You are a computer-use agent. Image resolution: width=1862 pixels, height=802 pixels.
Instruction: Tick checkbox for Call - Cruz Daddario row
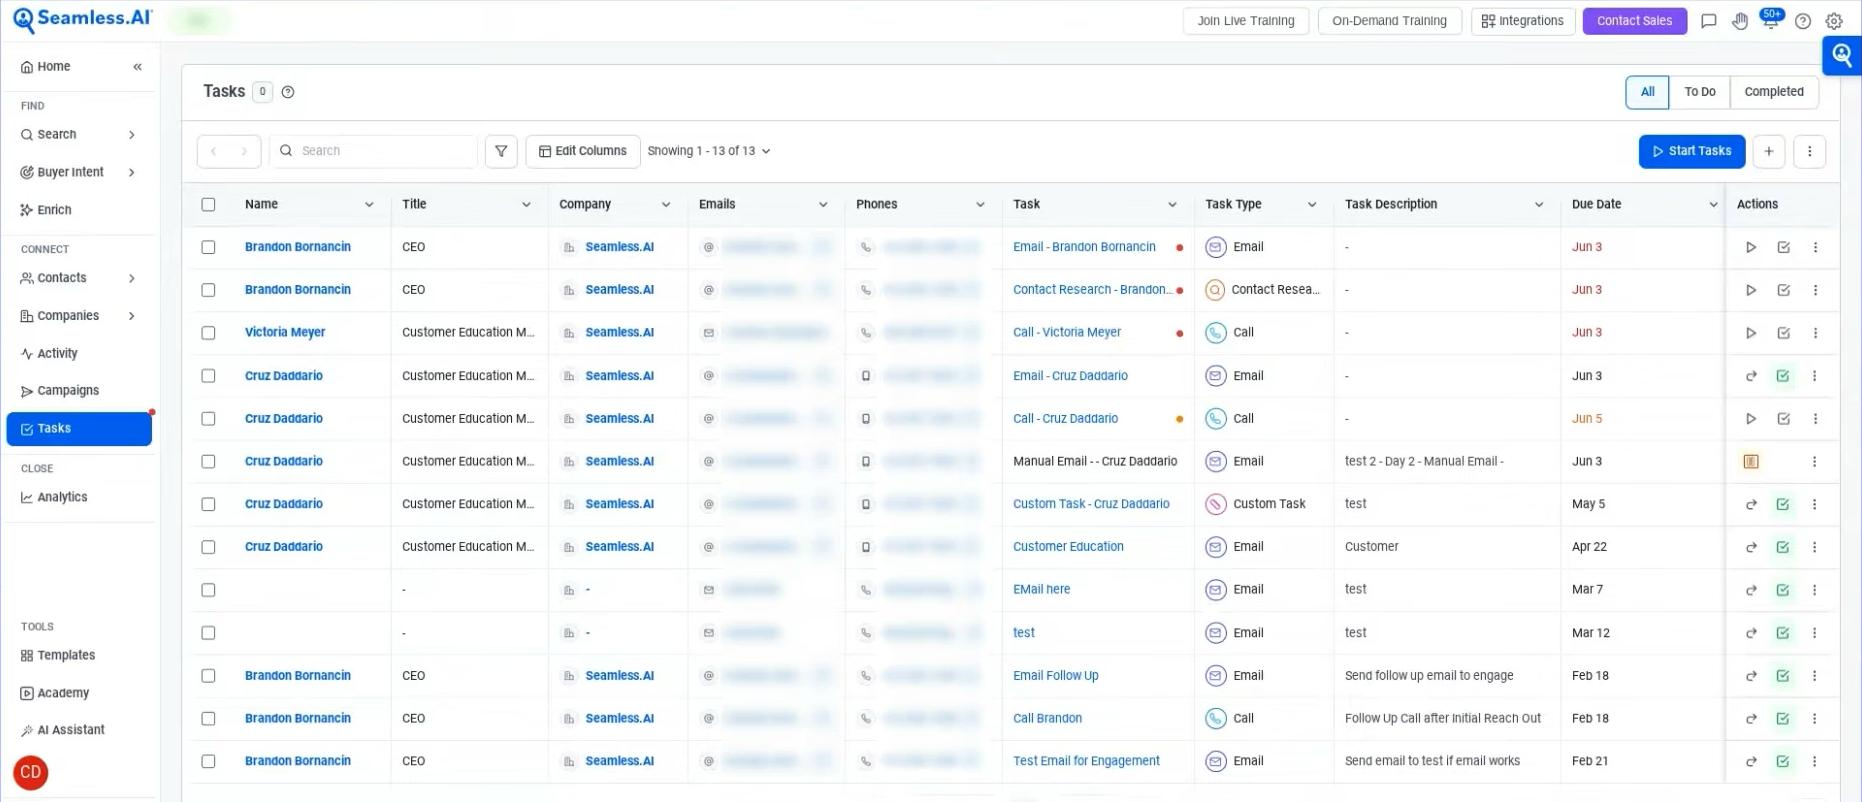tap(208, 419)
